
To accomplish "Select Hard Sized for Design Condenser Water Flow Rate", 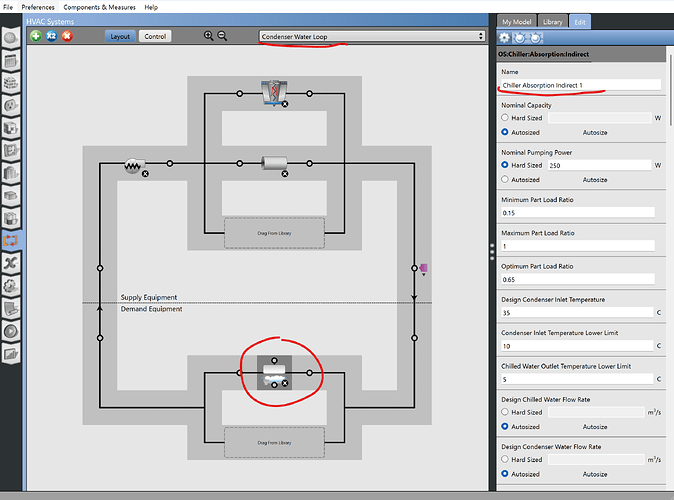I will (505, 459).
